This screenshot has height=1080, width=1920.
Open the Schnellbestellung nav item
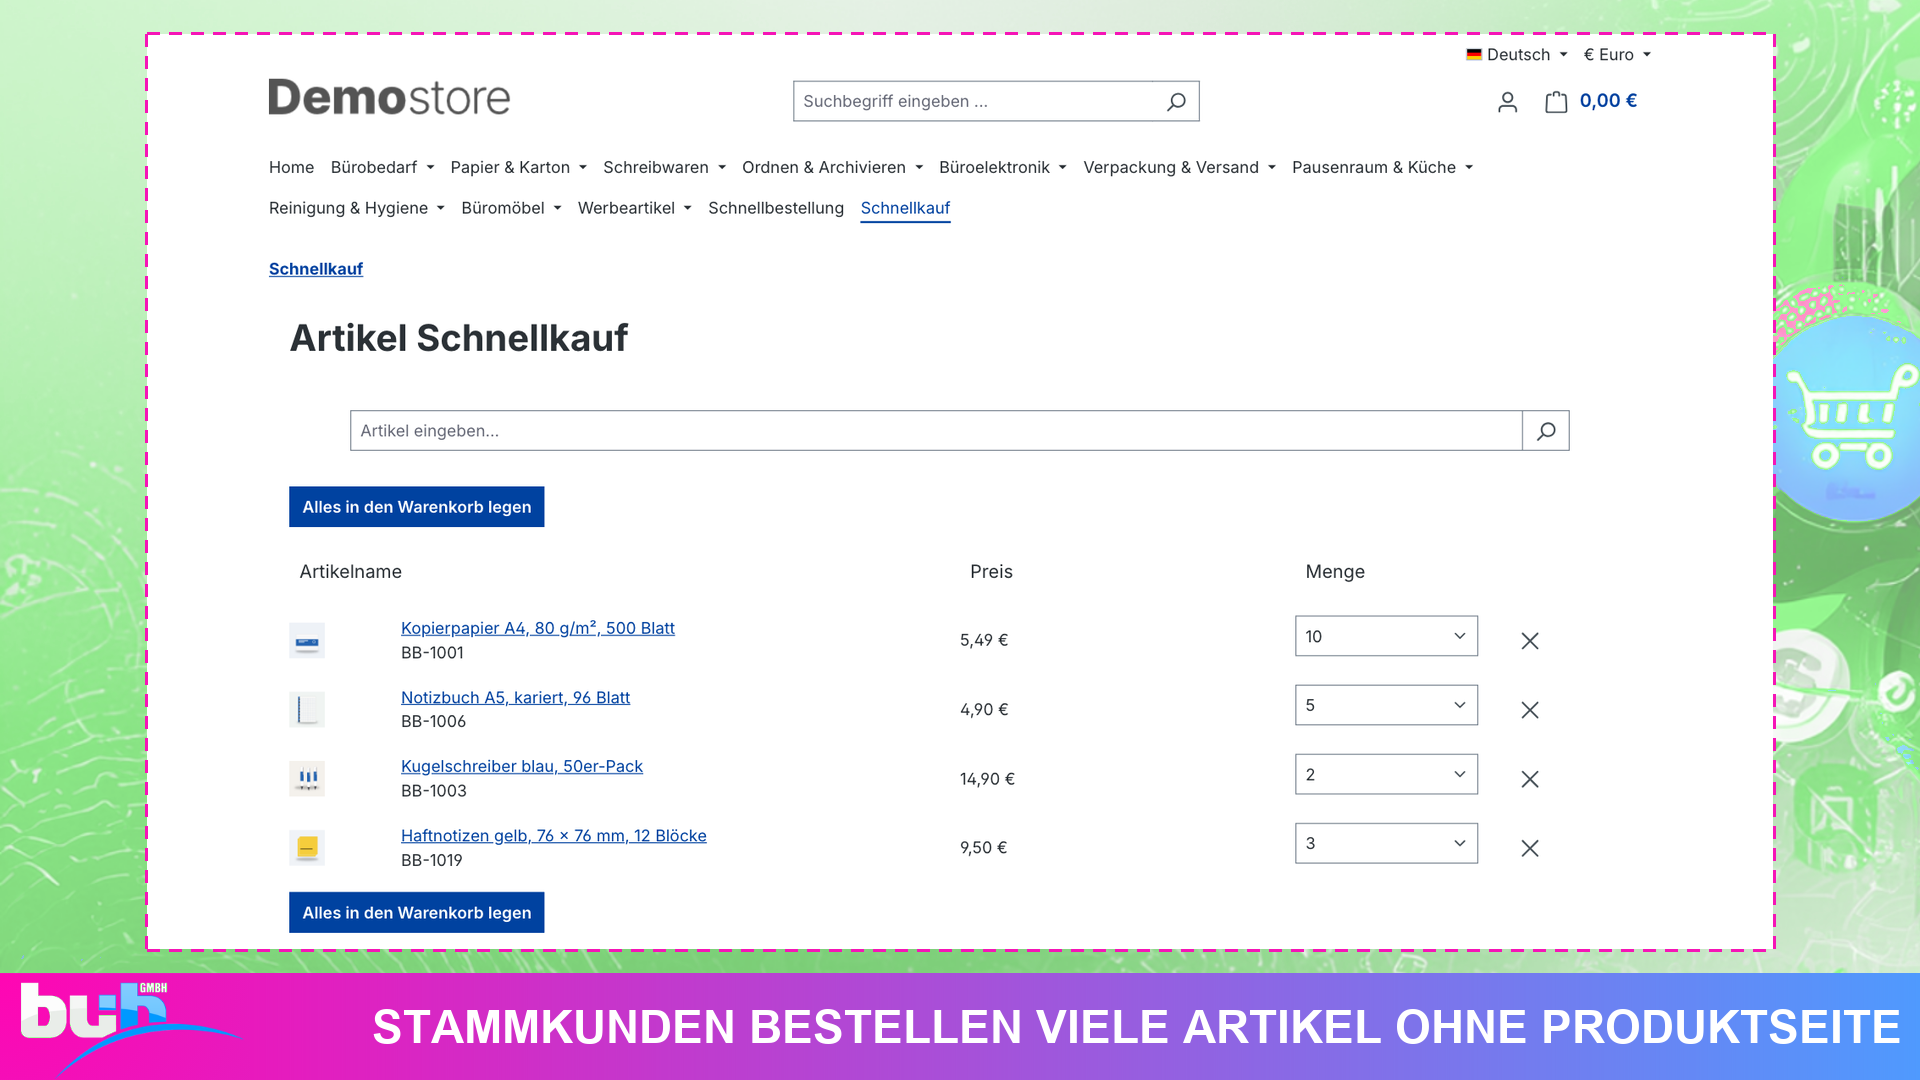(776, 209)
